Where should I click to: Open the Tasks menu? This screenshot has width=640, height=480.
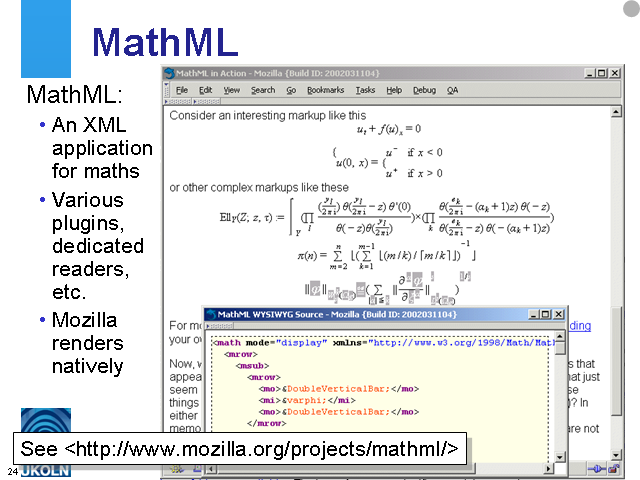365,90
